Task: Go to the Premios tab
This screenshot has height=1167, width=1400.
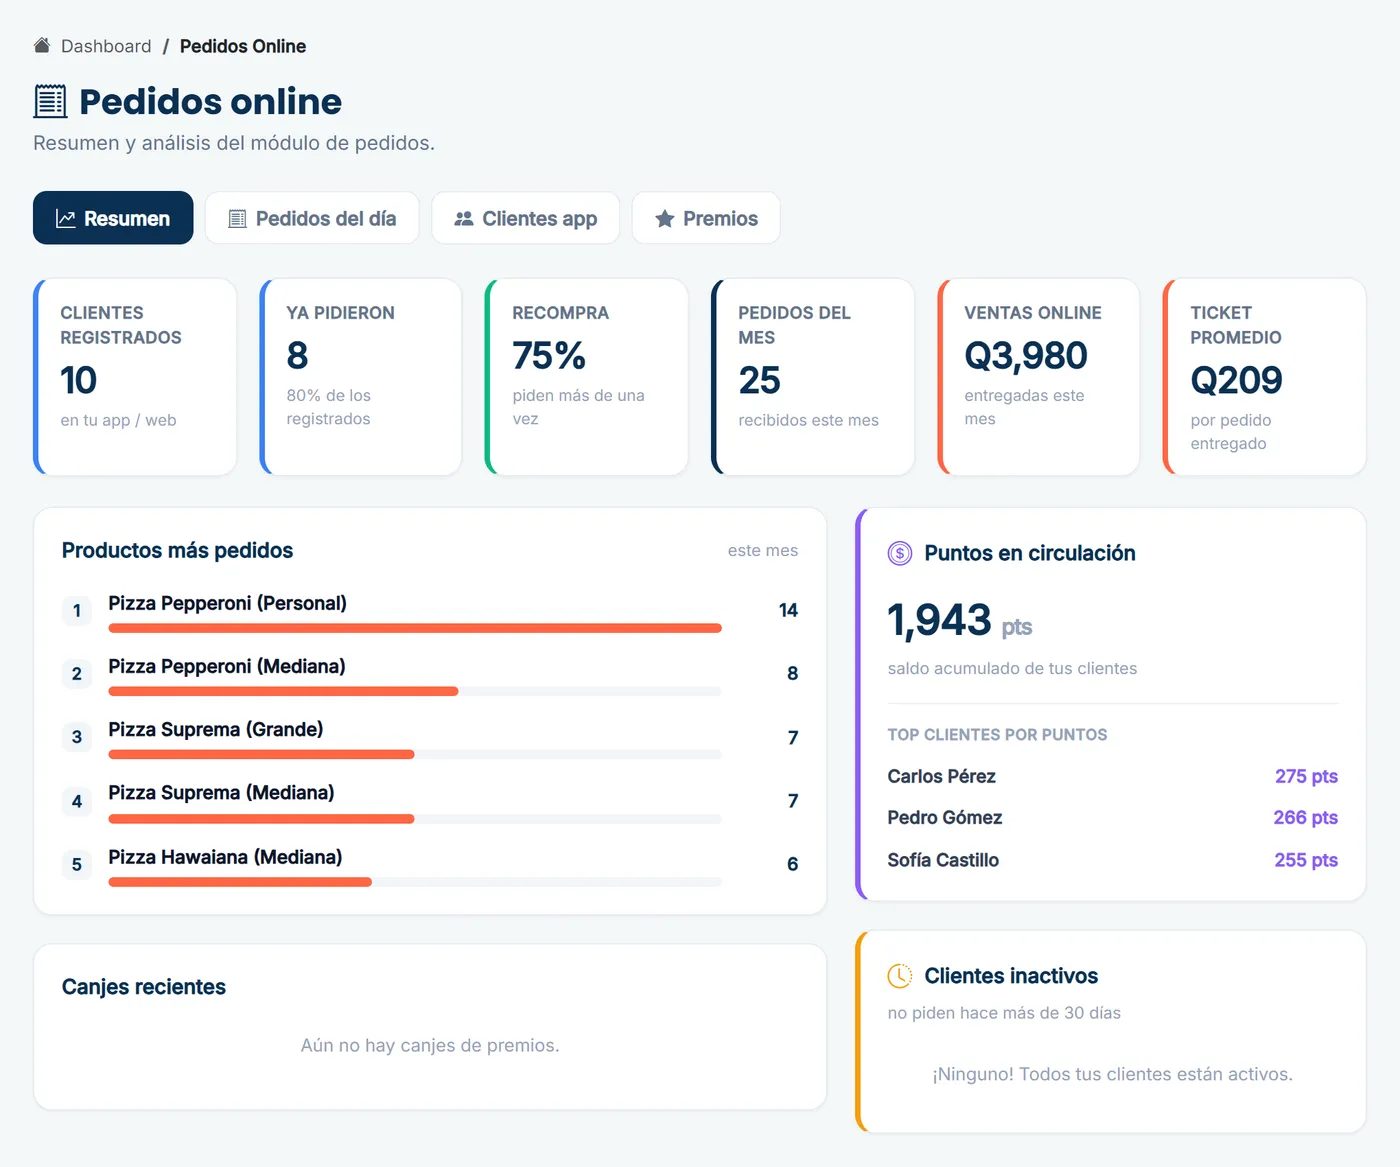Action: (x=706, y=218)
